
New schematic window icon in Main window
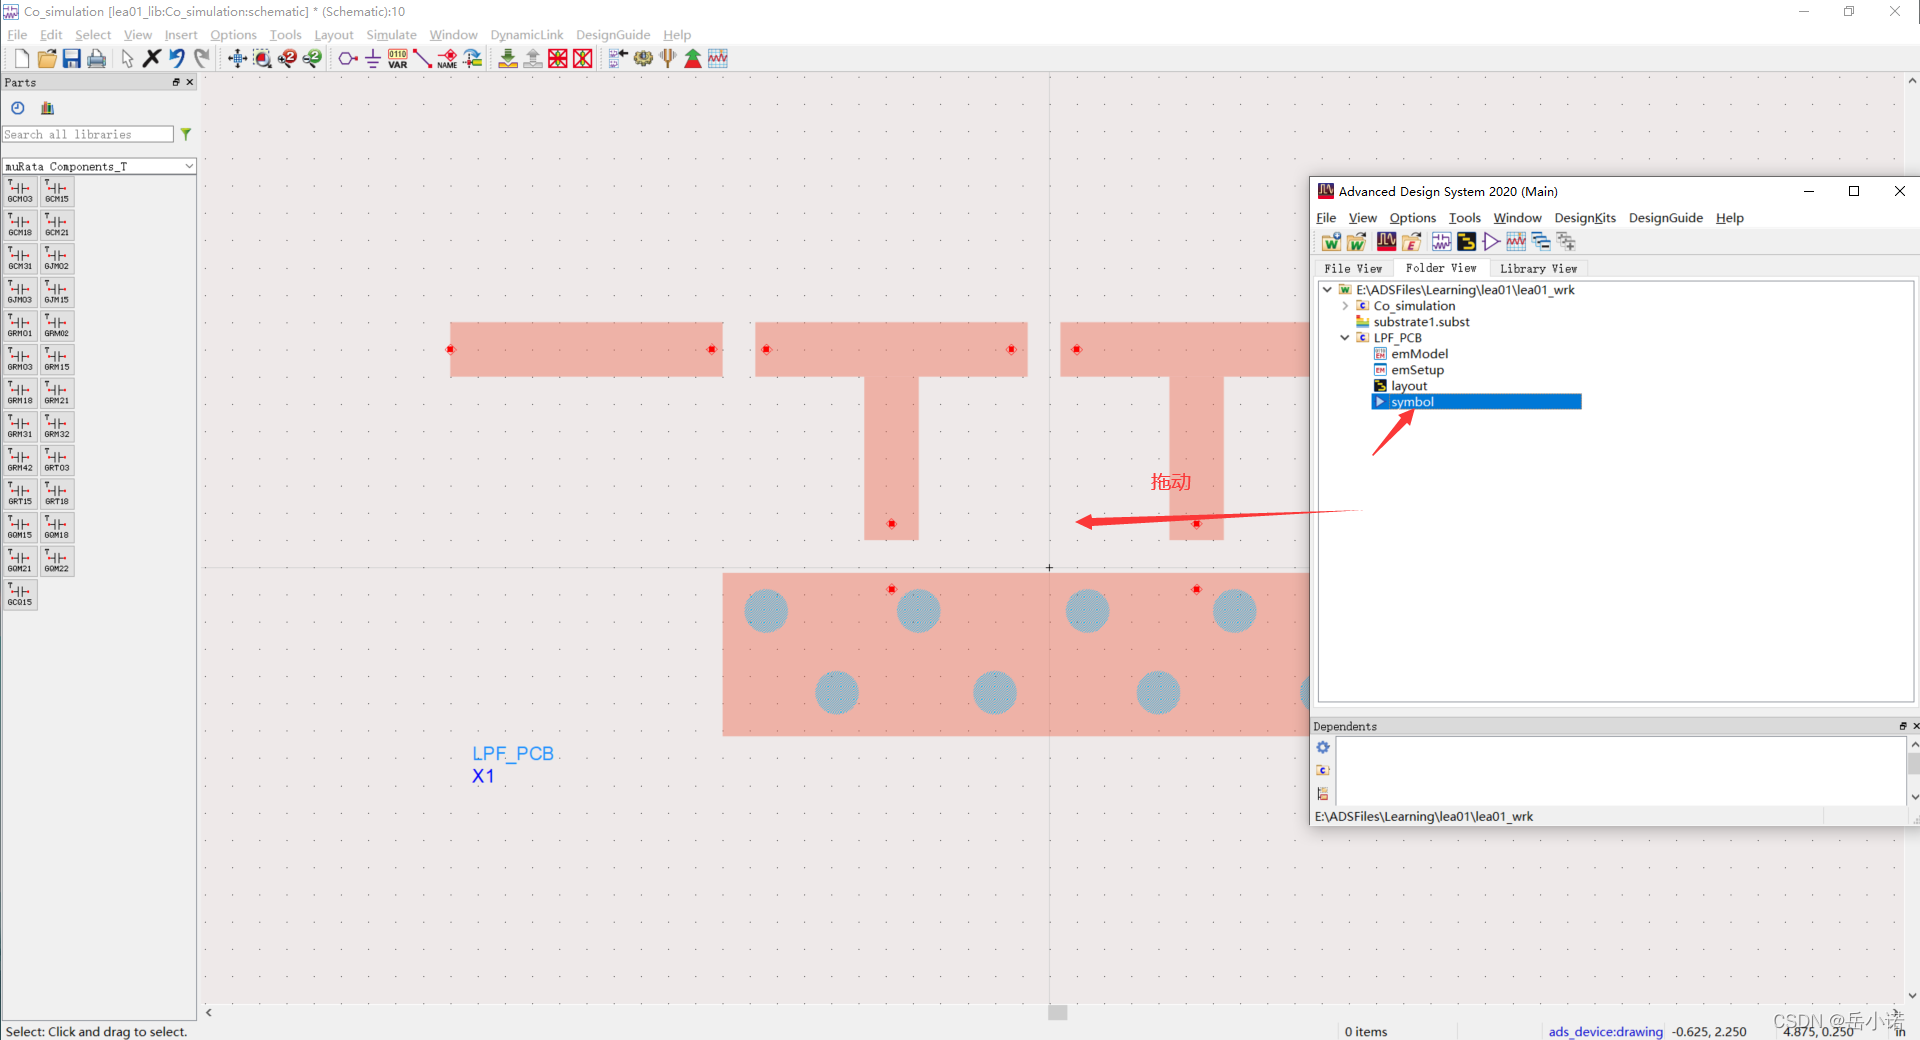point(1441,242)
